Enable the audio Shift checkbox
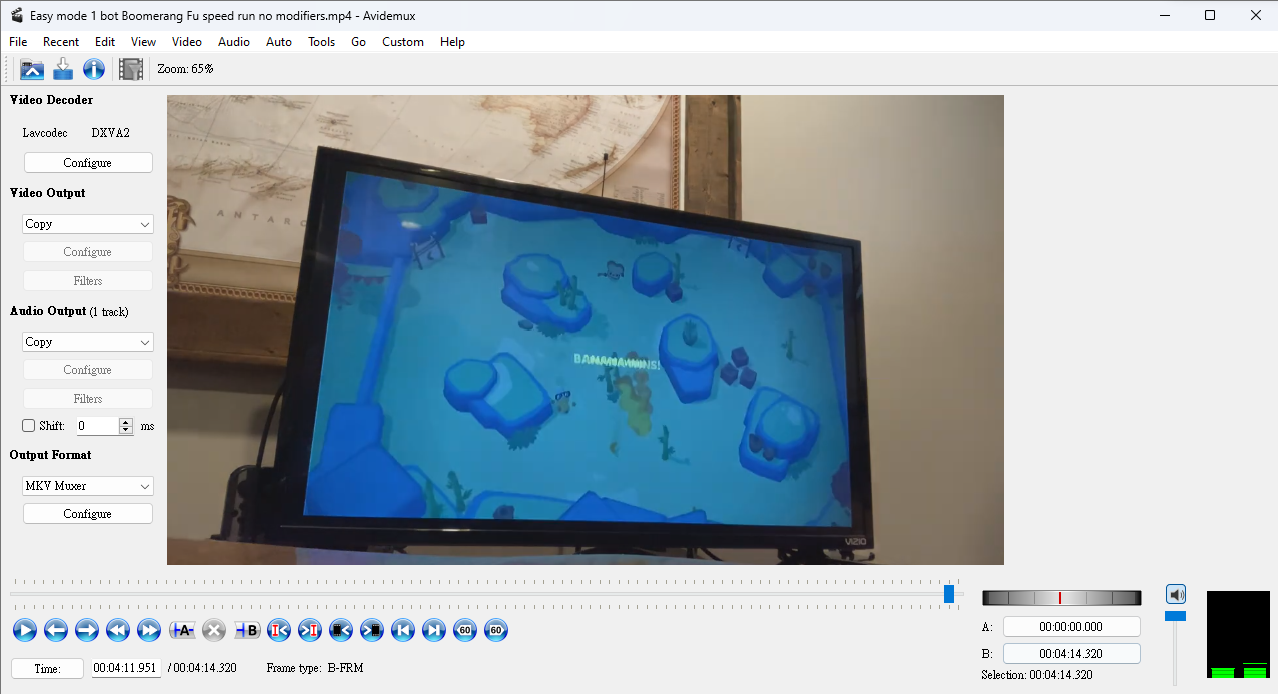The image size is (1278, 694). 29,426
